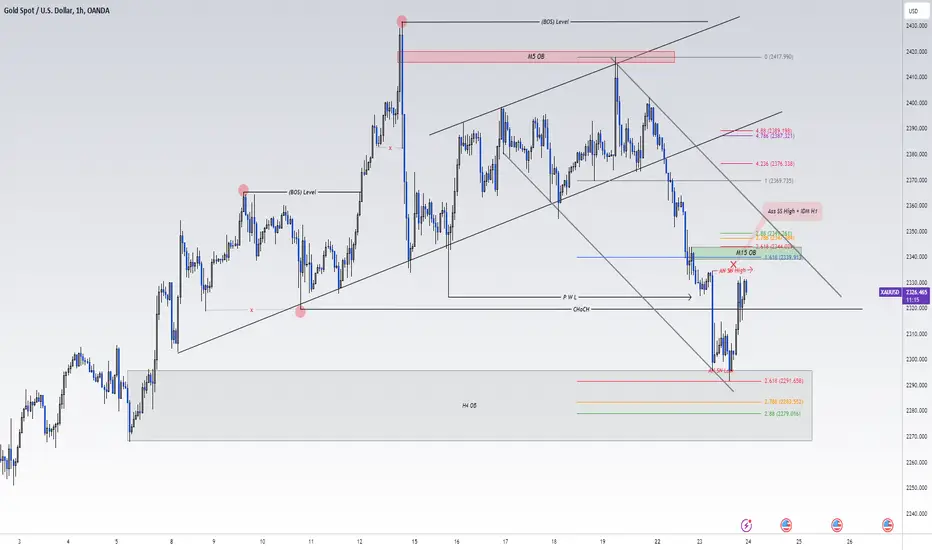The image size is (932, 550).
Task: Select the Fib label 2.618 (2291.658)
Action: 783,381
